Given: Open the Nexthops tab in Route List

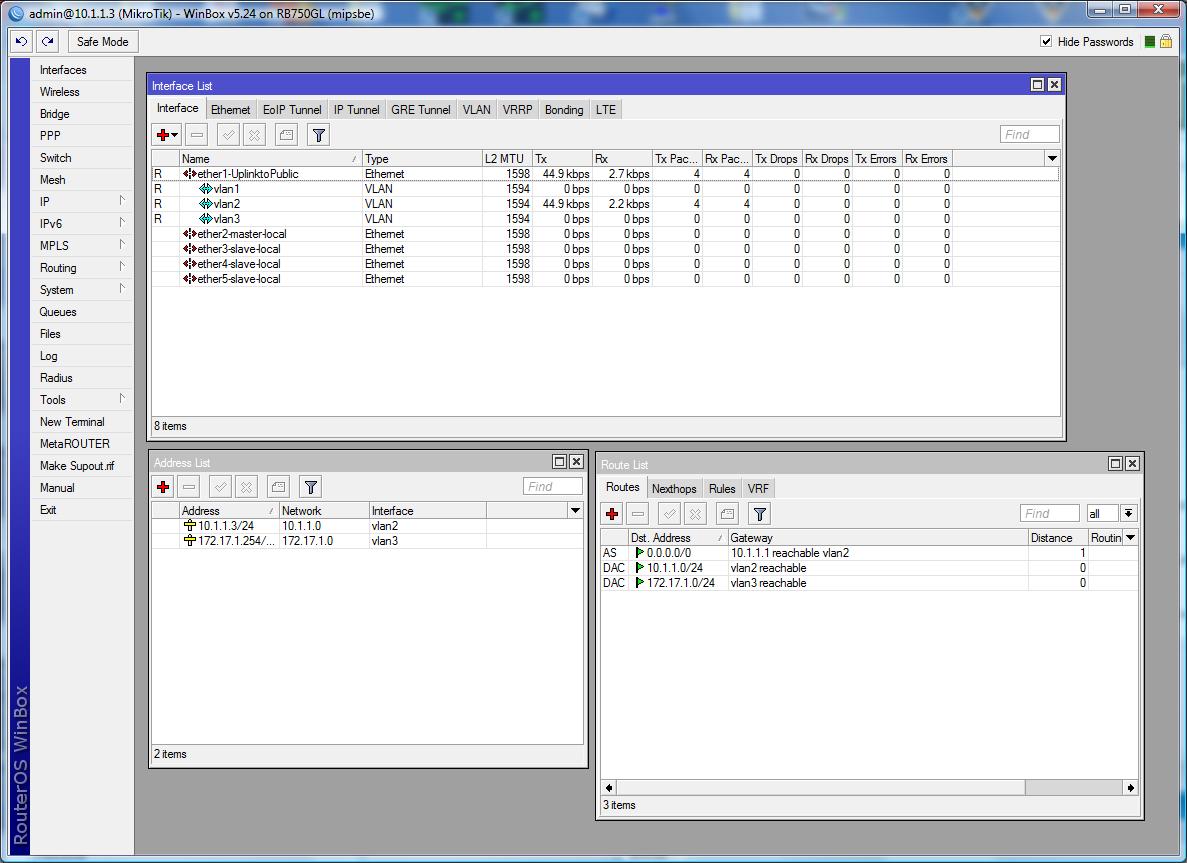Looking at the screenshot, I should click(674, 488).
